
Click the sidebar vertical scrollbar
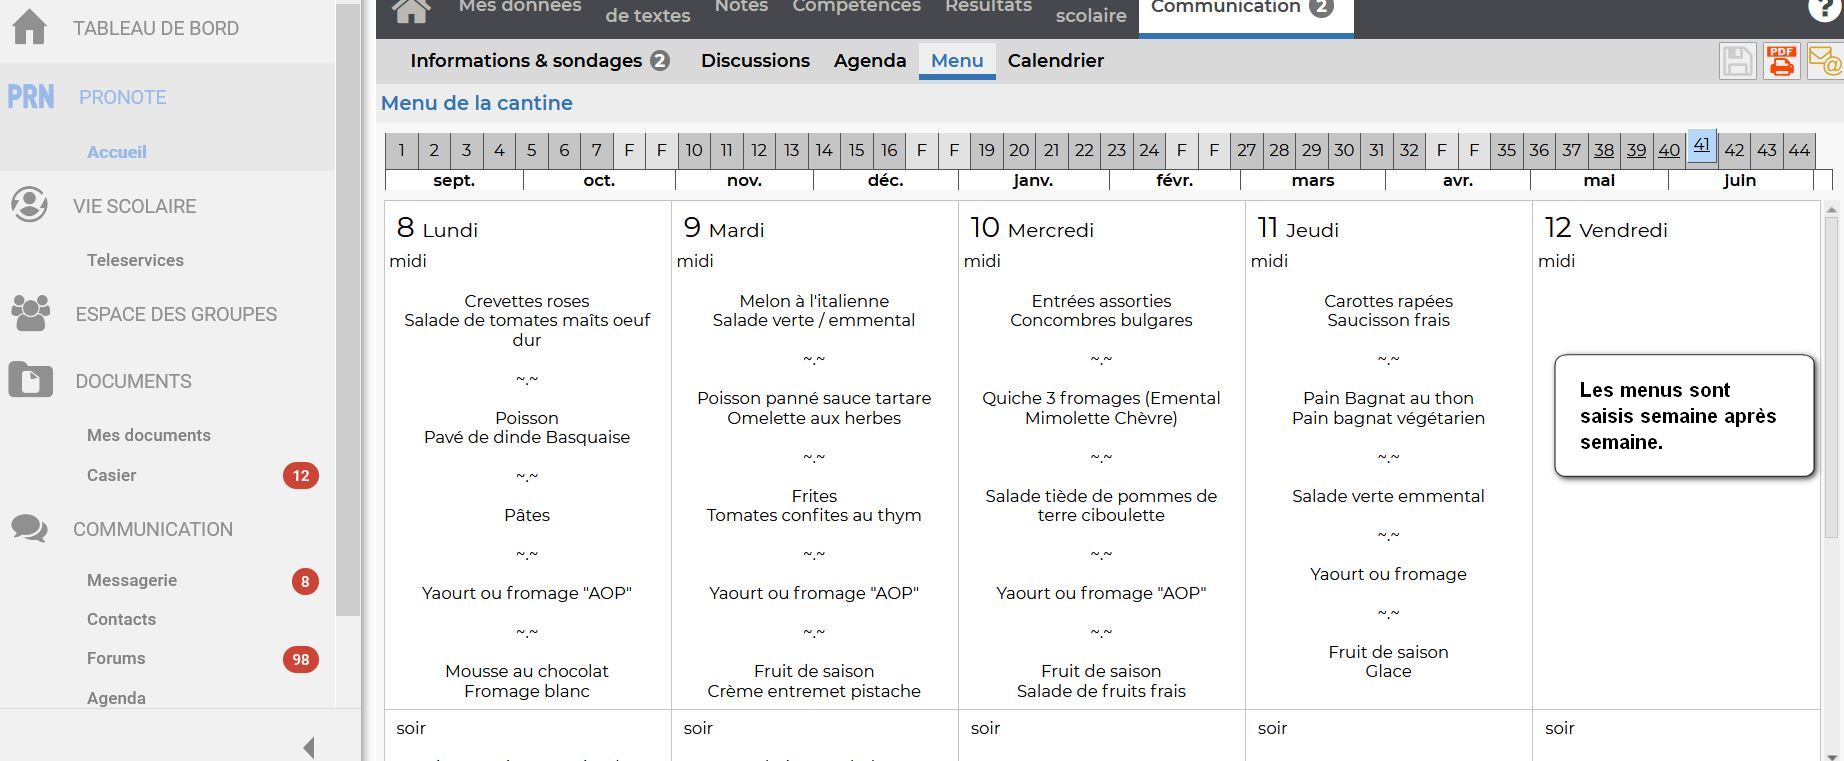click(x=348, y=310)
